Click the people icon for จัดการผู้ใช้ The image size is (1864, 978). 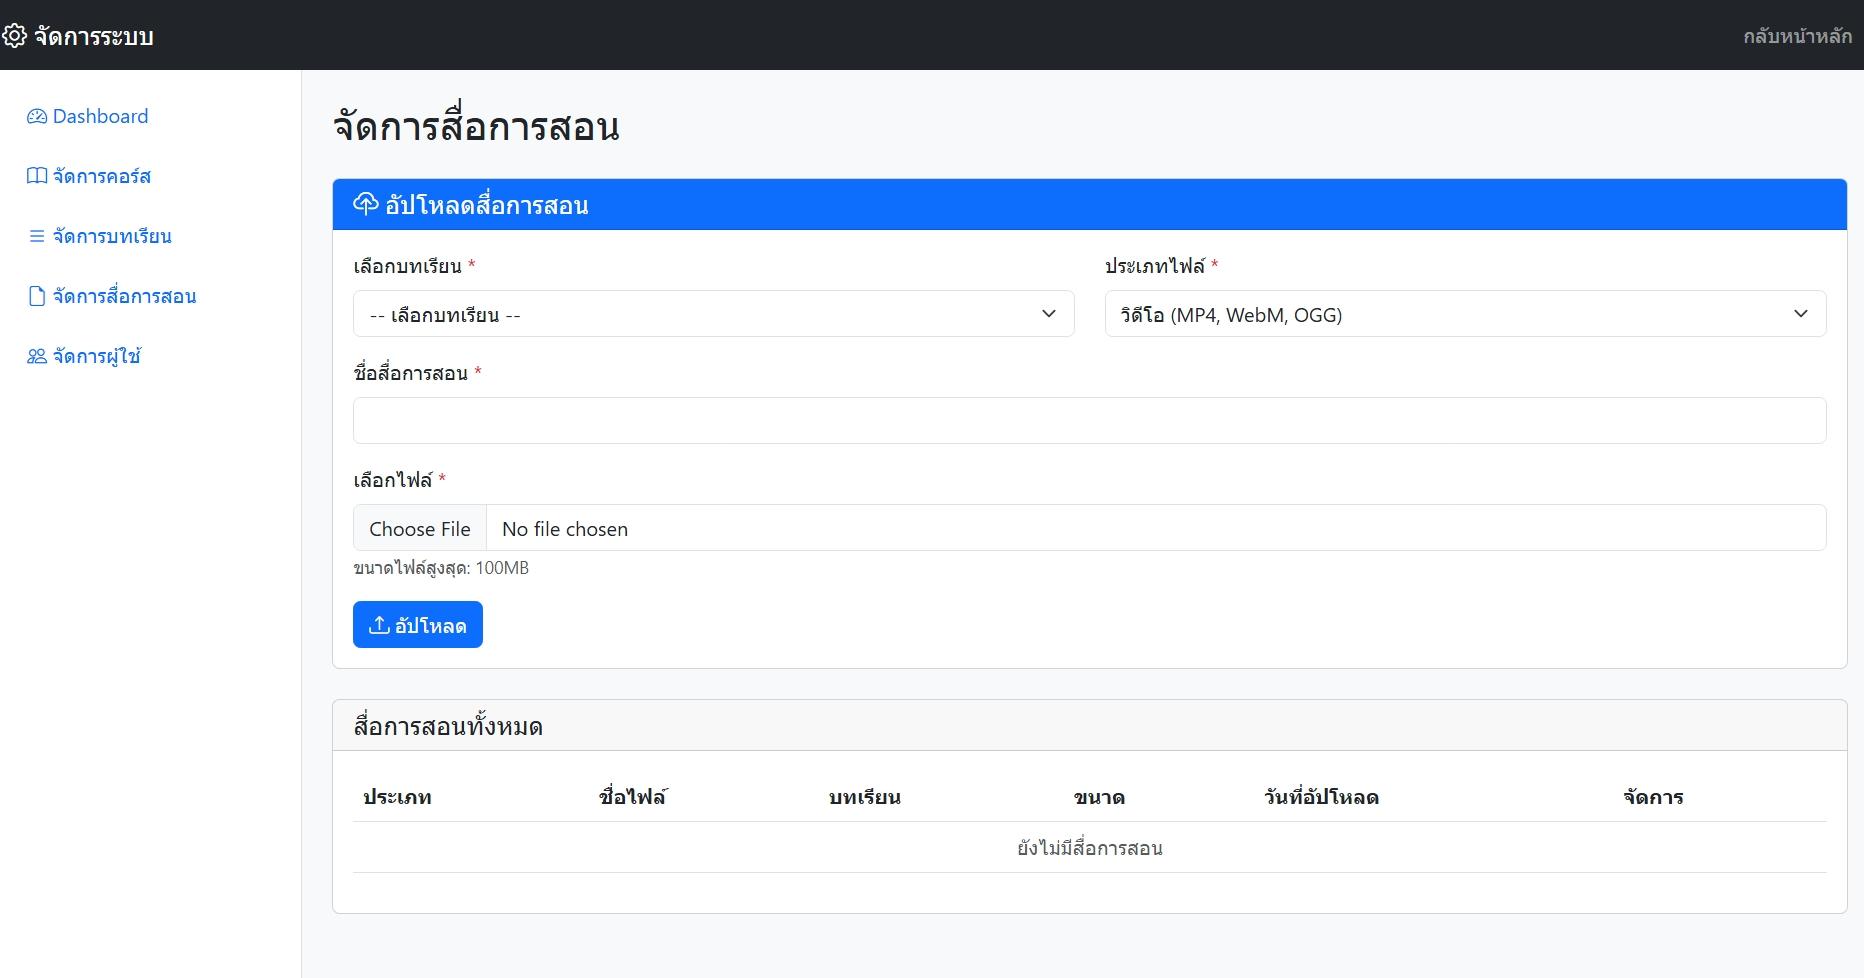click(x=37, y=356)
